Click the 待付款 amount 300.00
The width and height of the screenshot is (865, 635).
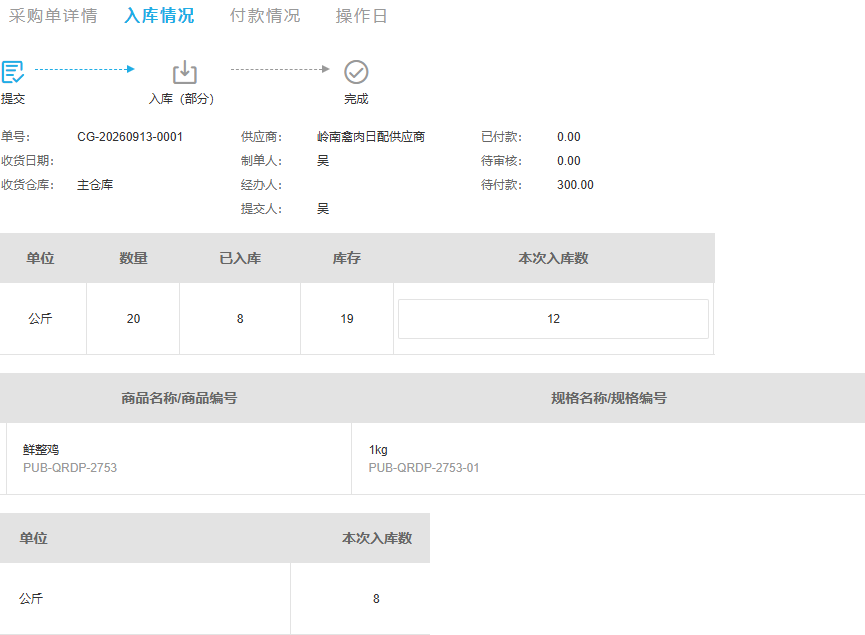575,185
